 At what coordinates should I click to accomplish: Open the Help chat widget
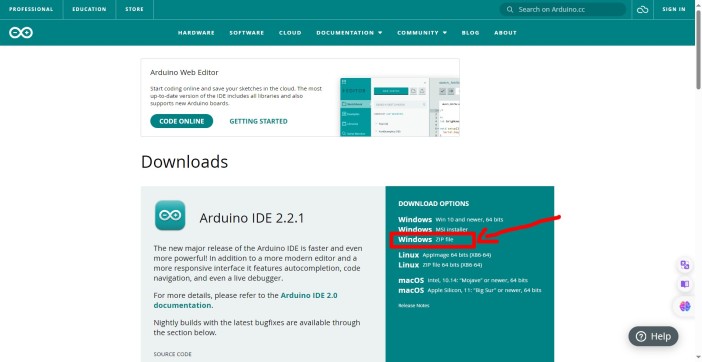click(x=653, y=336)
